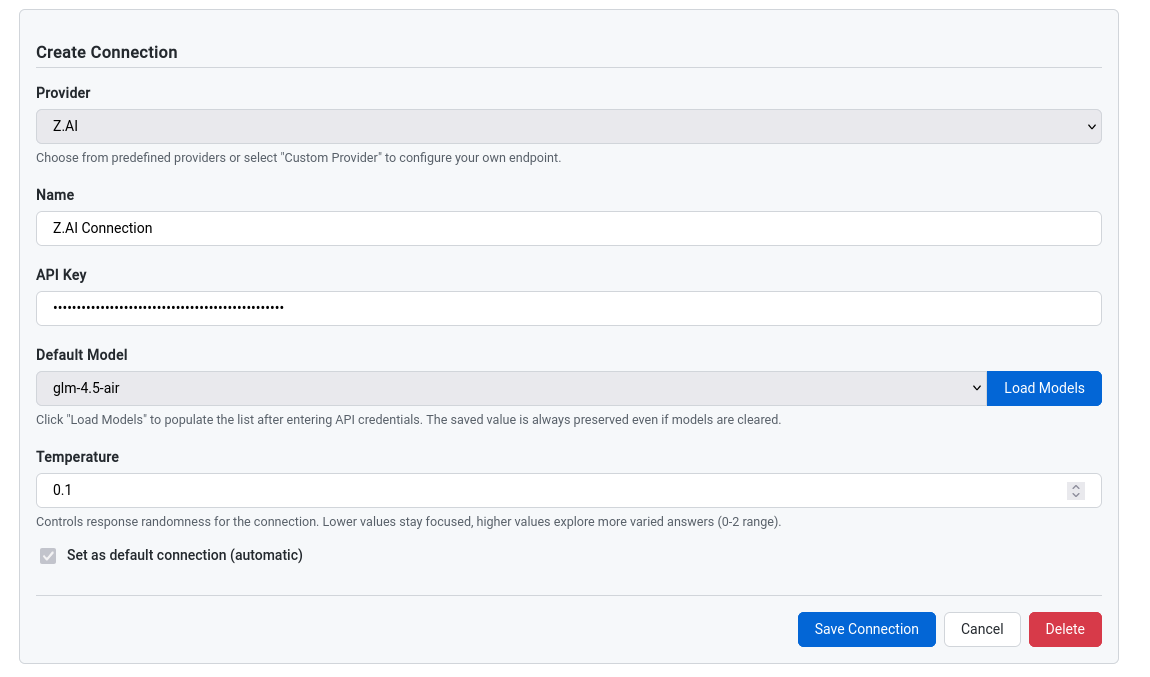The height and width of the screenshot is (677, 1150).
Task: Click the API Key field label
Action: [61, 275]
